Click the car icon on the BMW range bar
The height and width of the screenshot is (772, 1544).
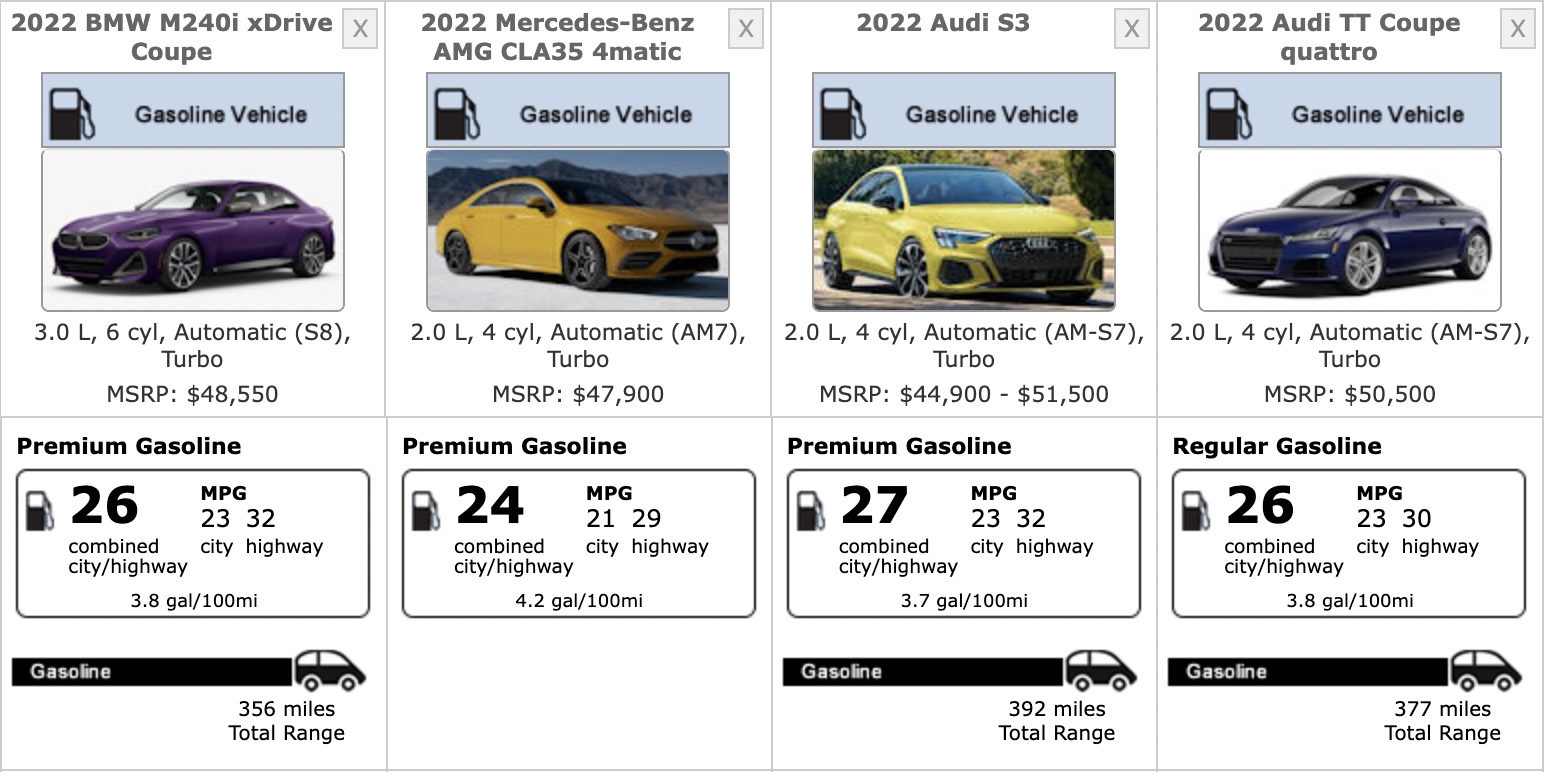pyautogui.click(x=329, y=670)
